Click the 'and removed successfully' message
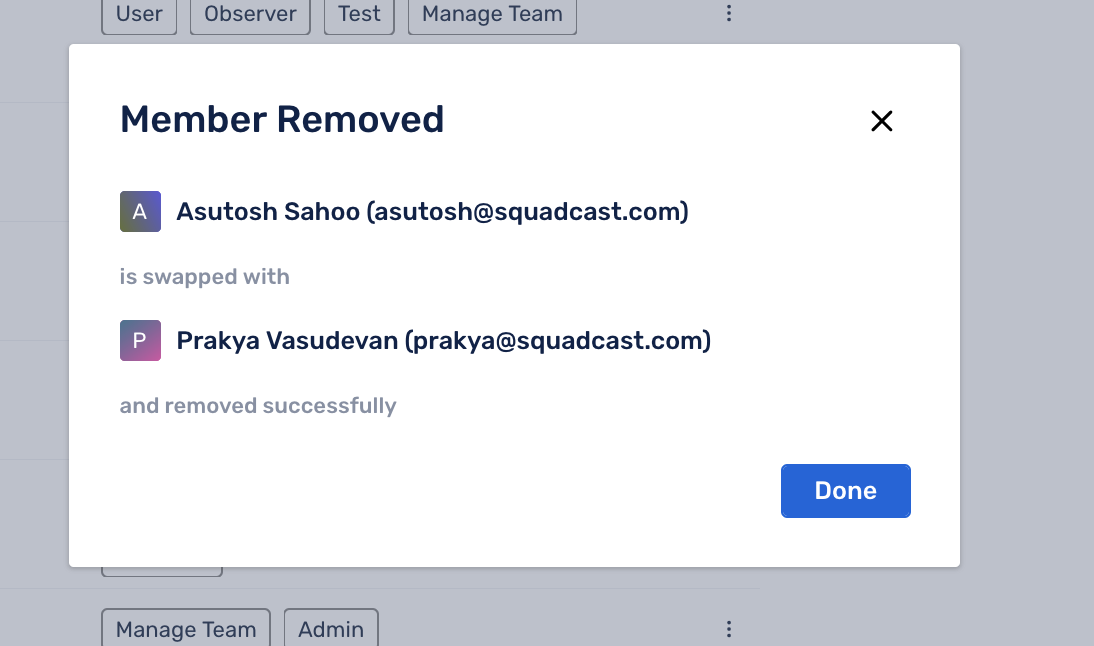Image resolution: width=1094 pixels, height=646 pixels. 258,406
